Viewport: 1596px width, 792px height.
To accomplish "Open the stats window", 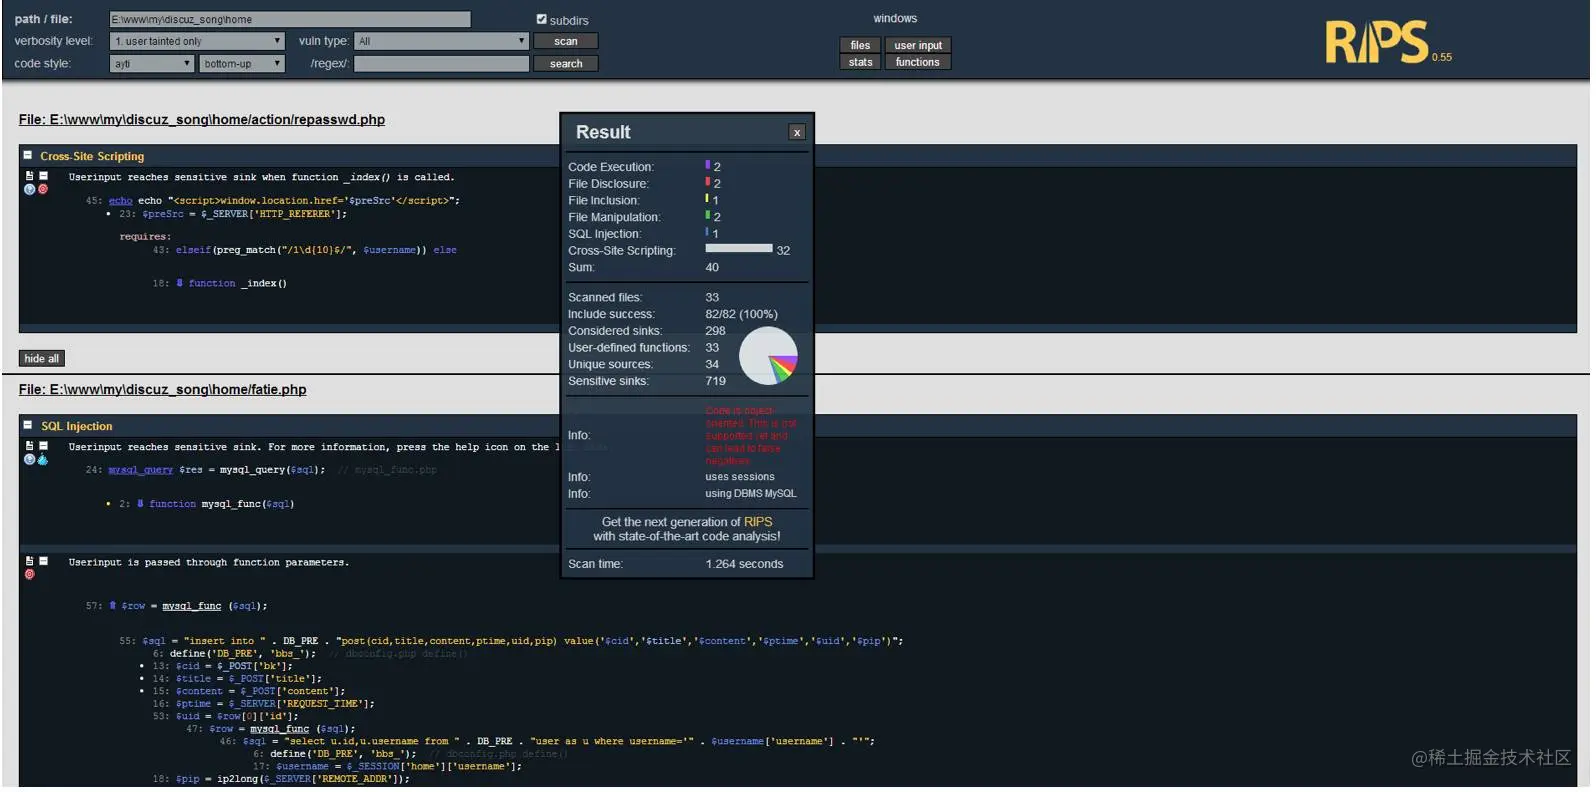I will (x=860, y=62).
